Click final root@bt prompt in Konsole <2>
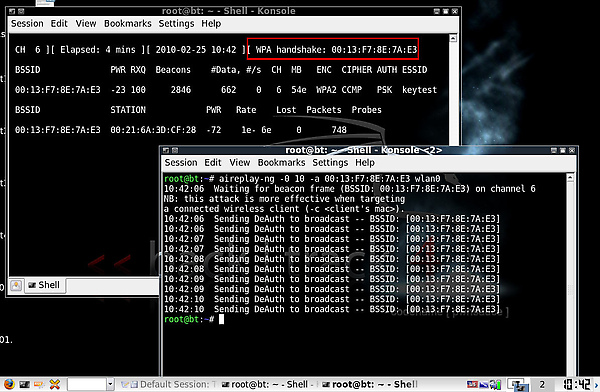This screenshot has height=392, width=600. [189, 319]
